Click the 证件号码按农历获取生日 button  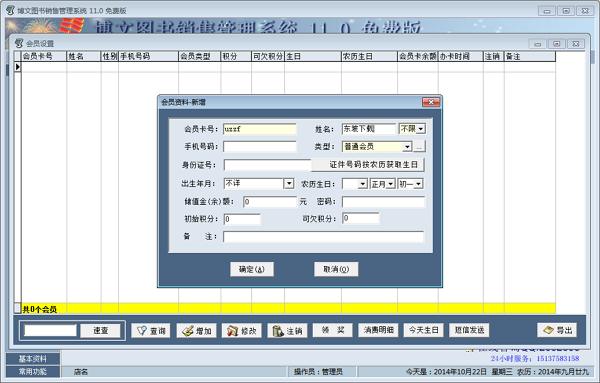click(369, 165)
